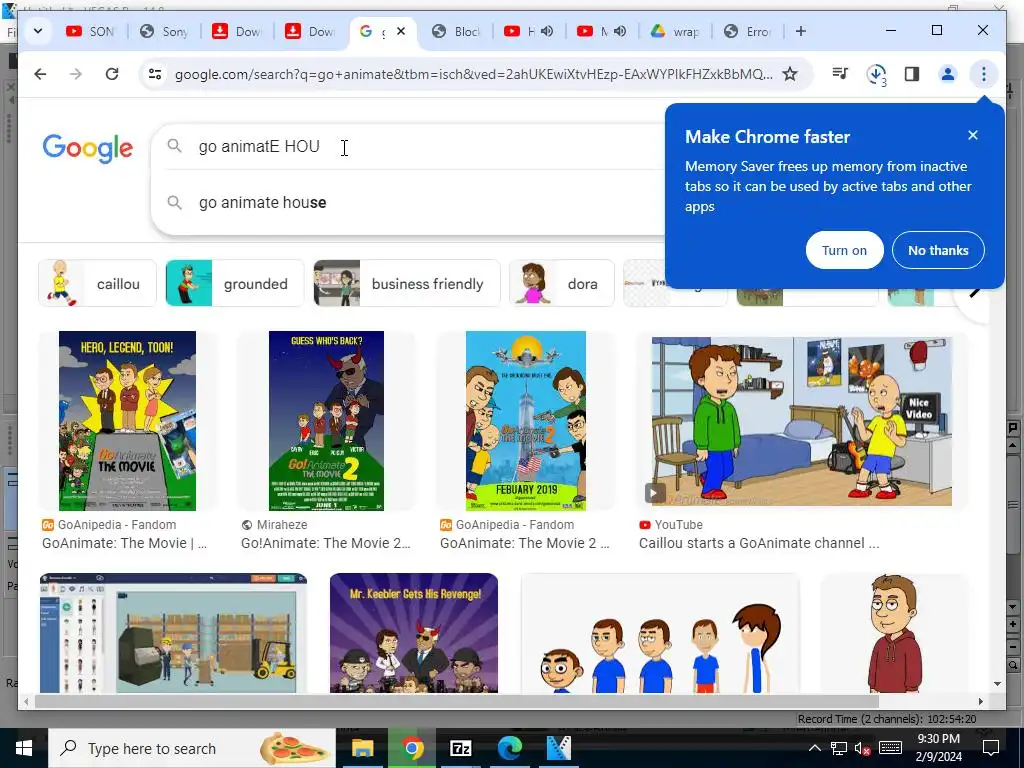Open Chrome downloads icon
The width and height of the screenshot is (1024, 768).
coord(876,74)
